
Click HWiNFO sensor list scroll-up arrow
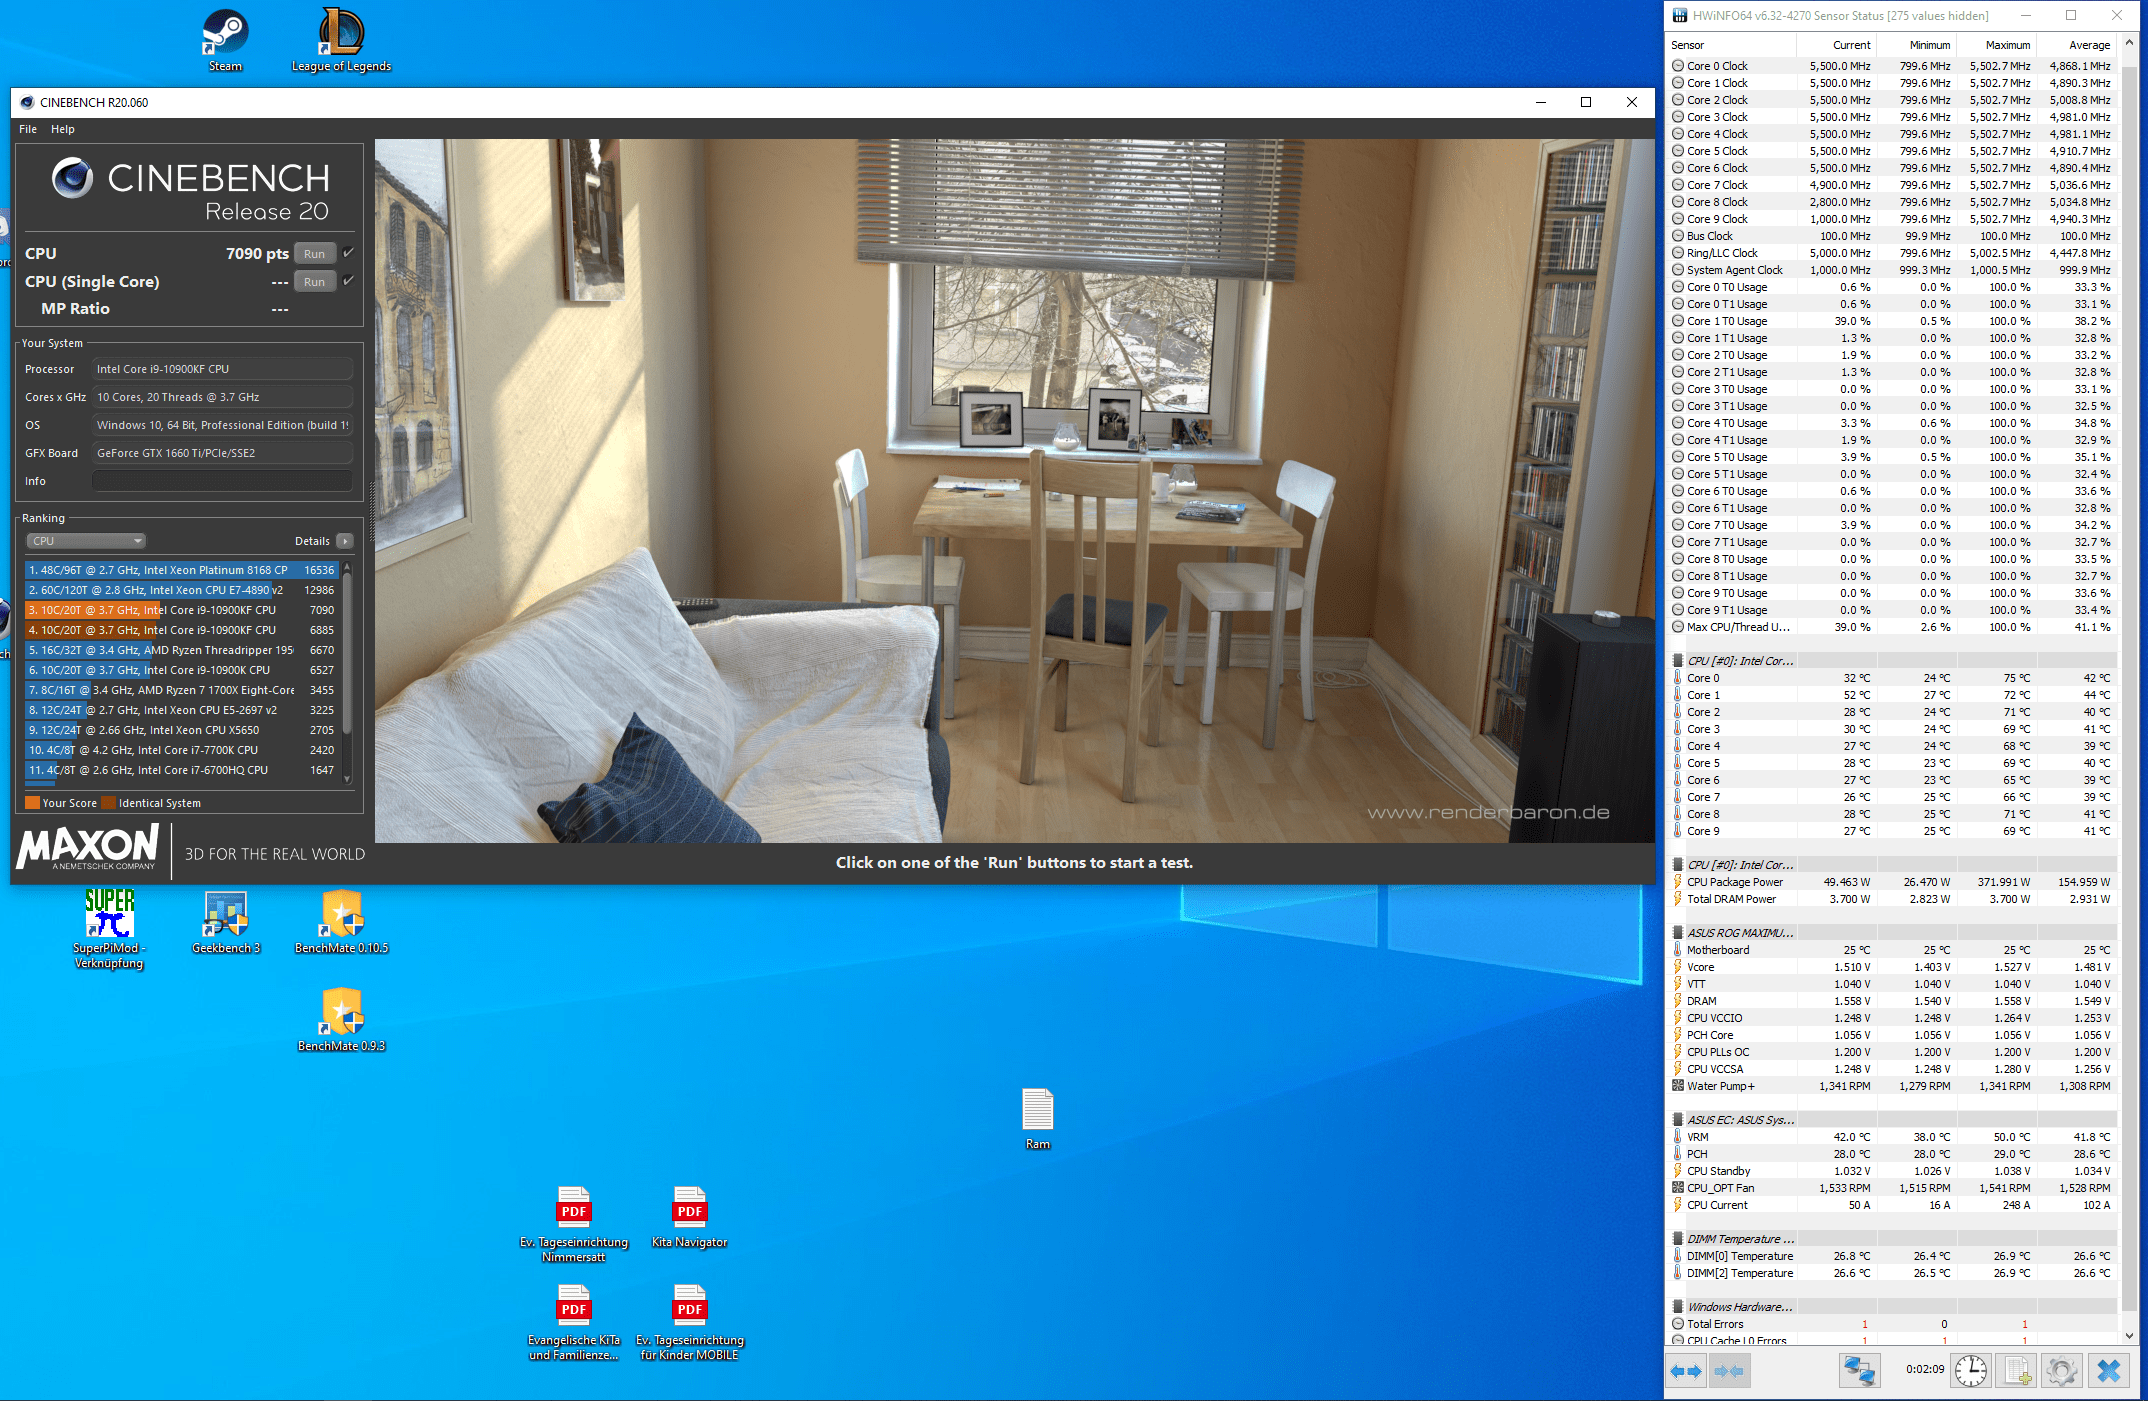coord(2129,43)
